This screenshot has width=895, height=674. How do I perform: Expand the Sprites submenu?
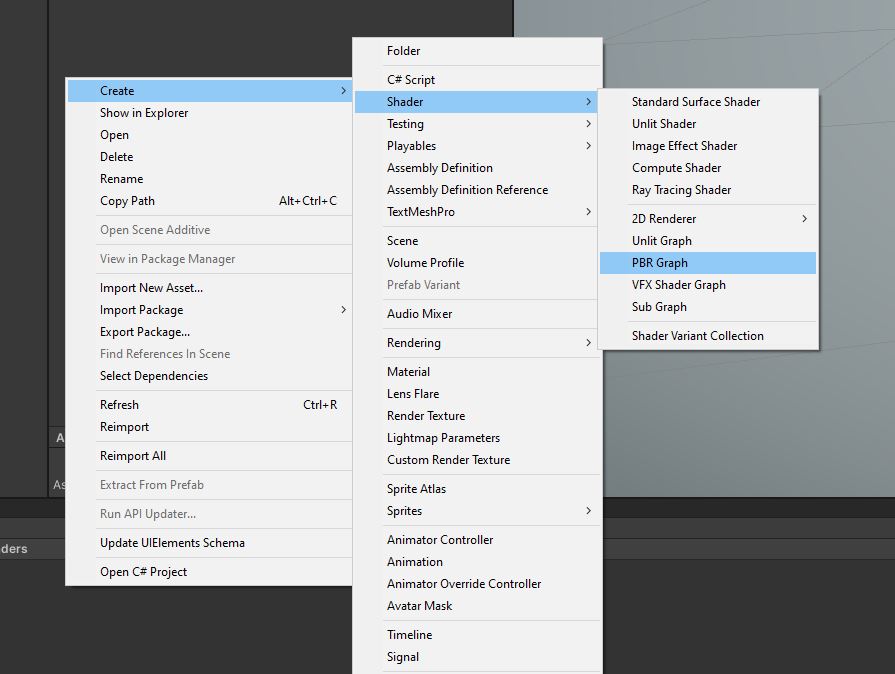click(x=404, y=511)
